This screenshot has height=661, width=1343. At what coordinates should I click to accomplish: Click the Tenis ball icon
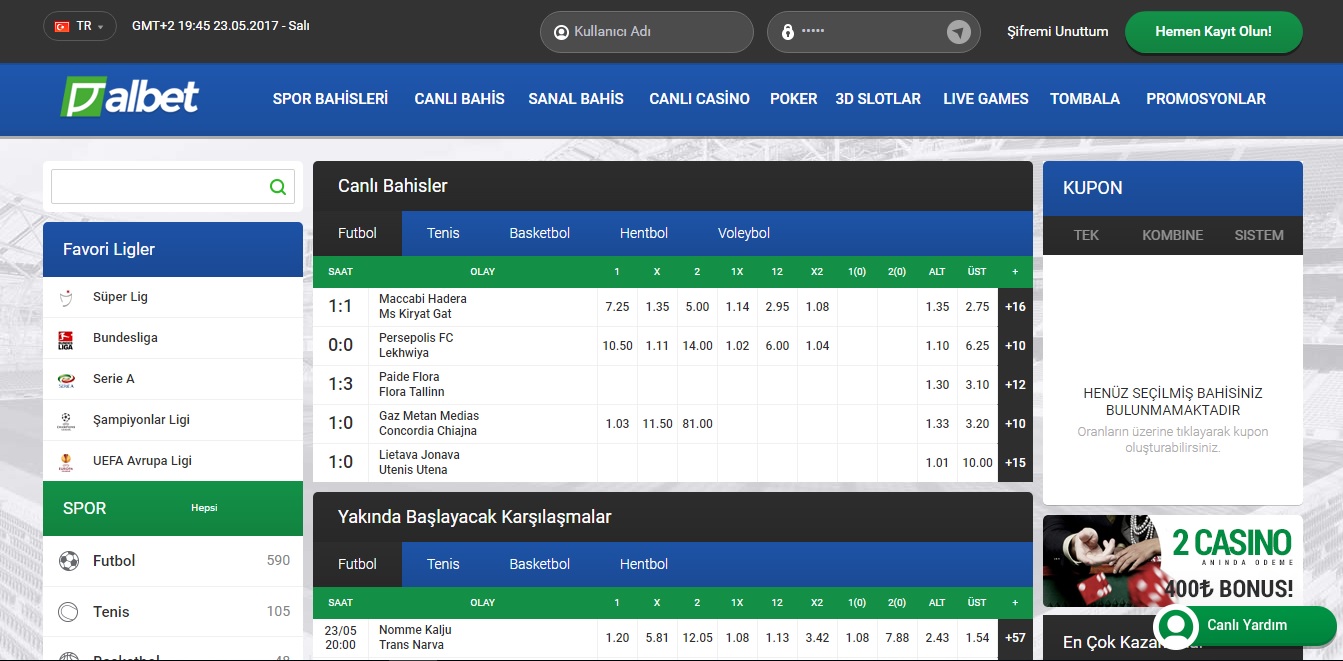pyautogui.click(x=68, y=612)
